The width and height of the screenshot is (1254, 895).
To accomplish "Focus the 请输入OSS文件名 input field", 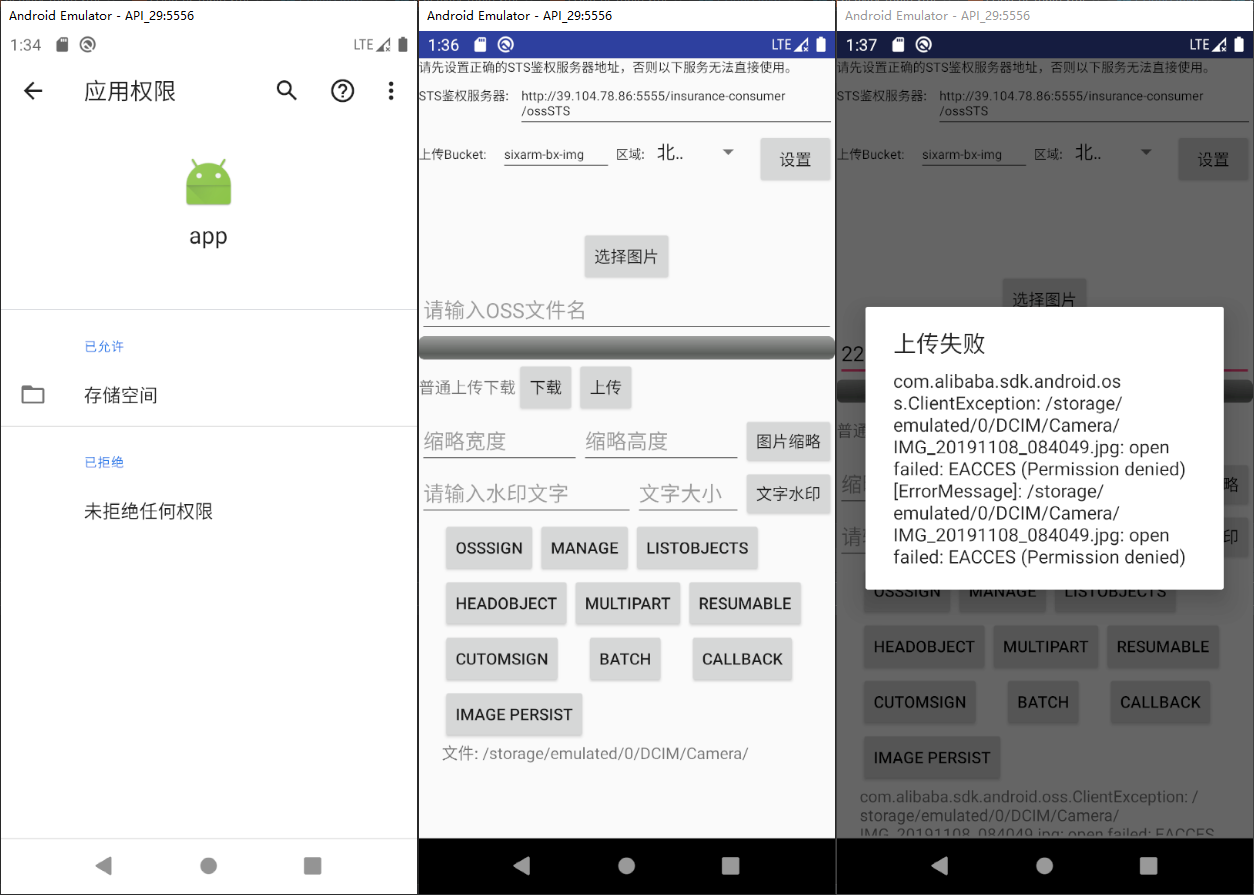I will (600, 310).
